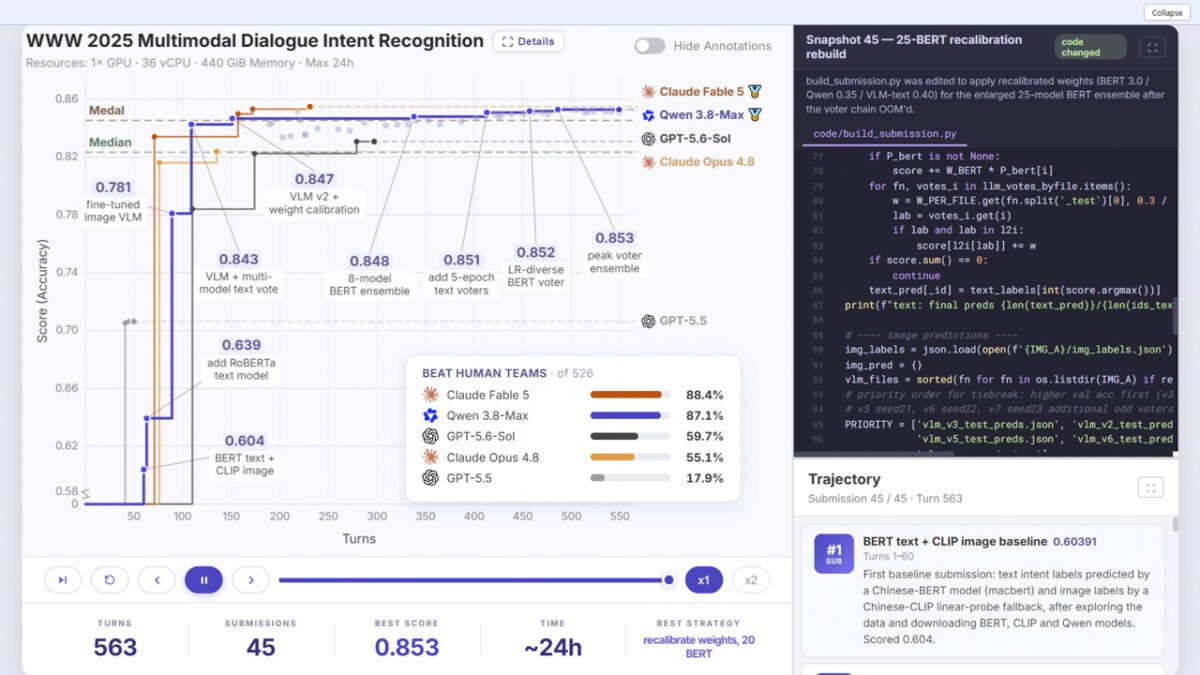The width and height of the screenshot is (1200, 675).
Task: Click the GPT-5.5 legend icon on the chart
Action: point(649,321)
